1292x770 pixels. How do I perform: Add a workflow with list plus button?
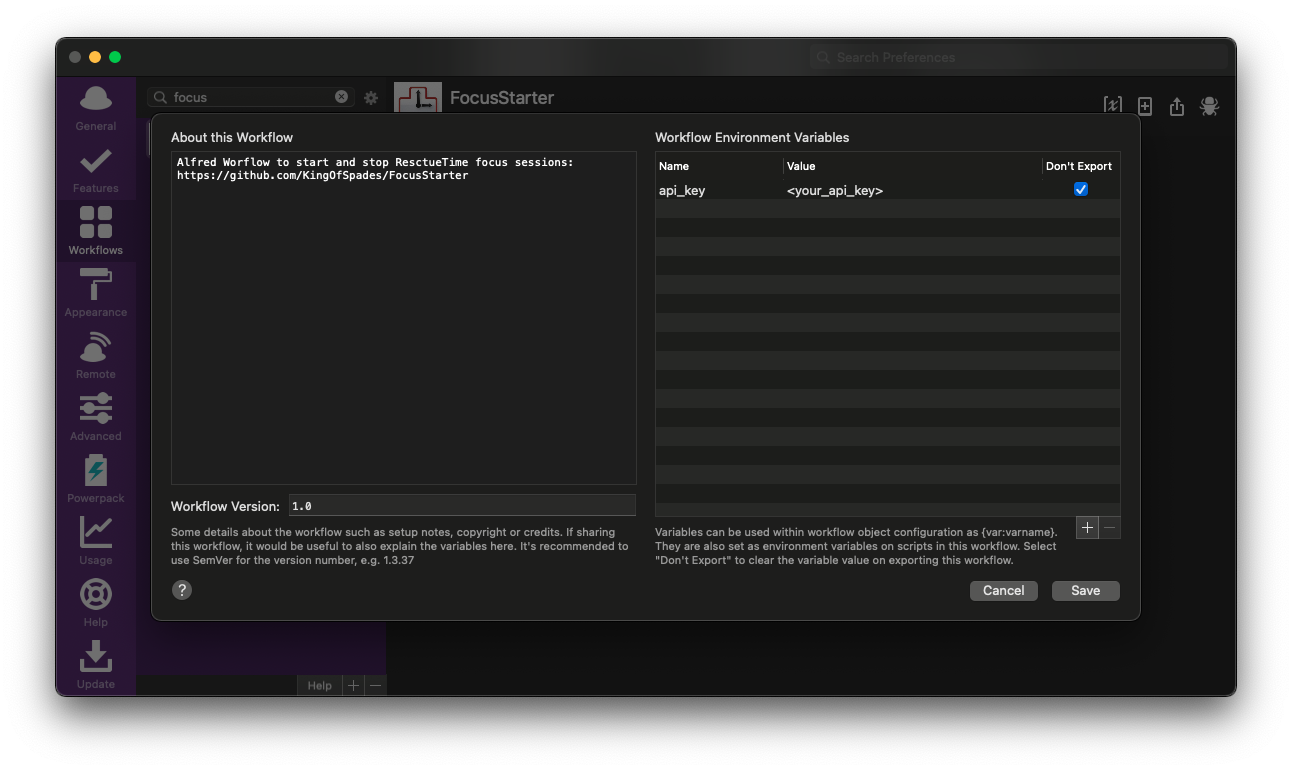353,685
